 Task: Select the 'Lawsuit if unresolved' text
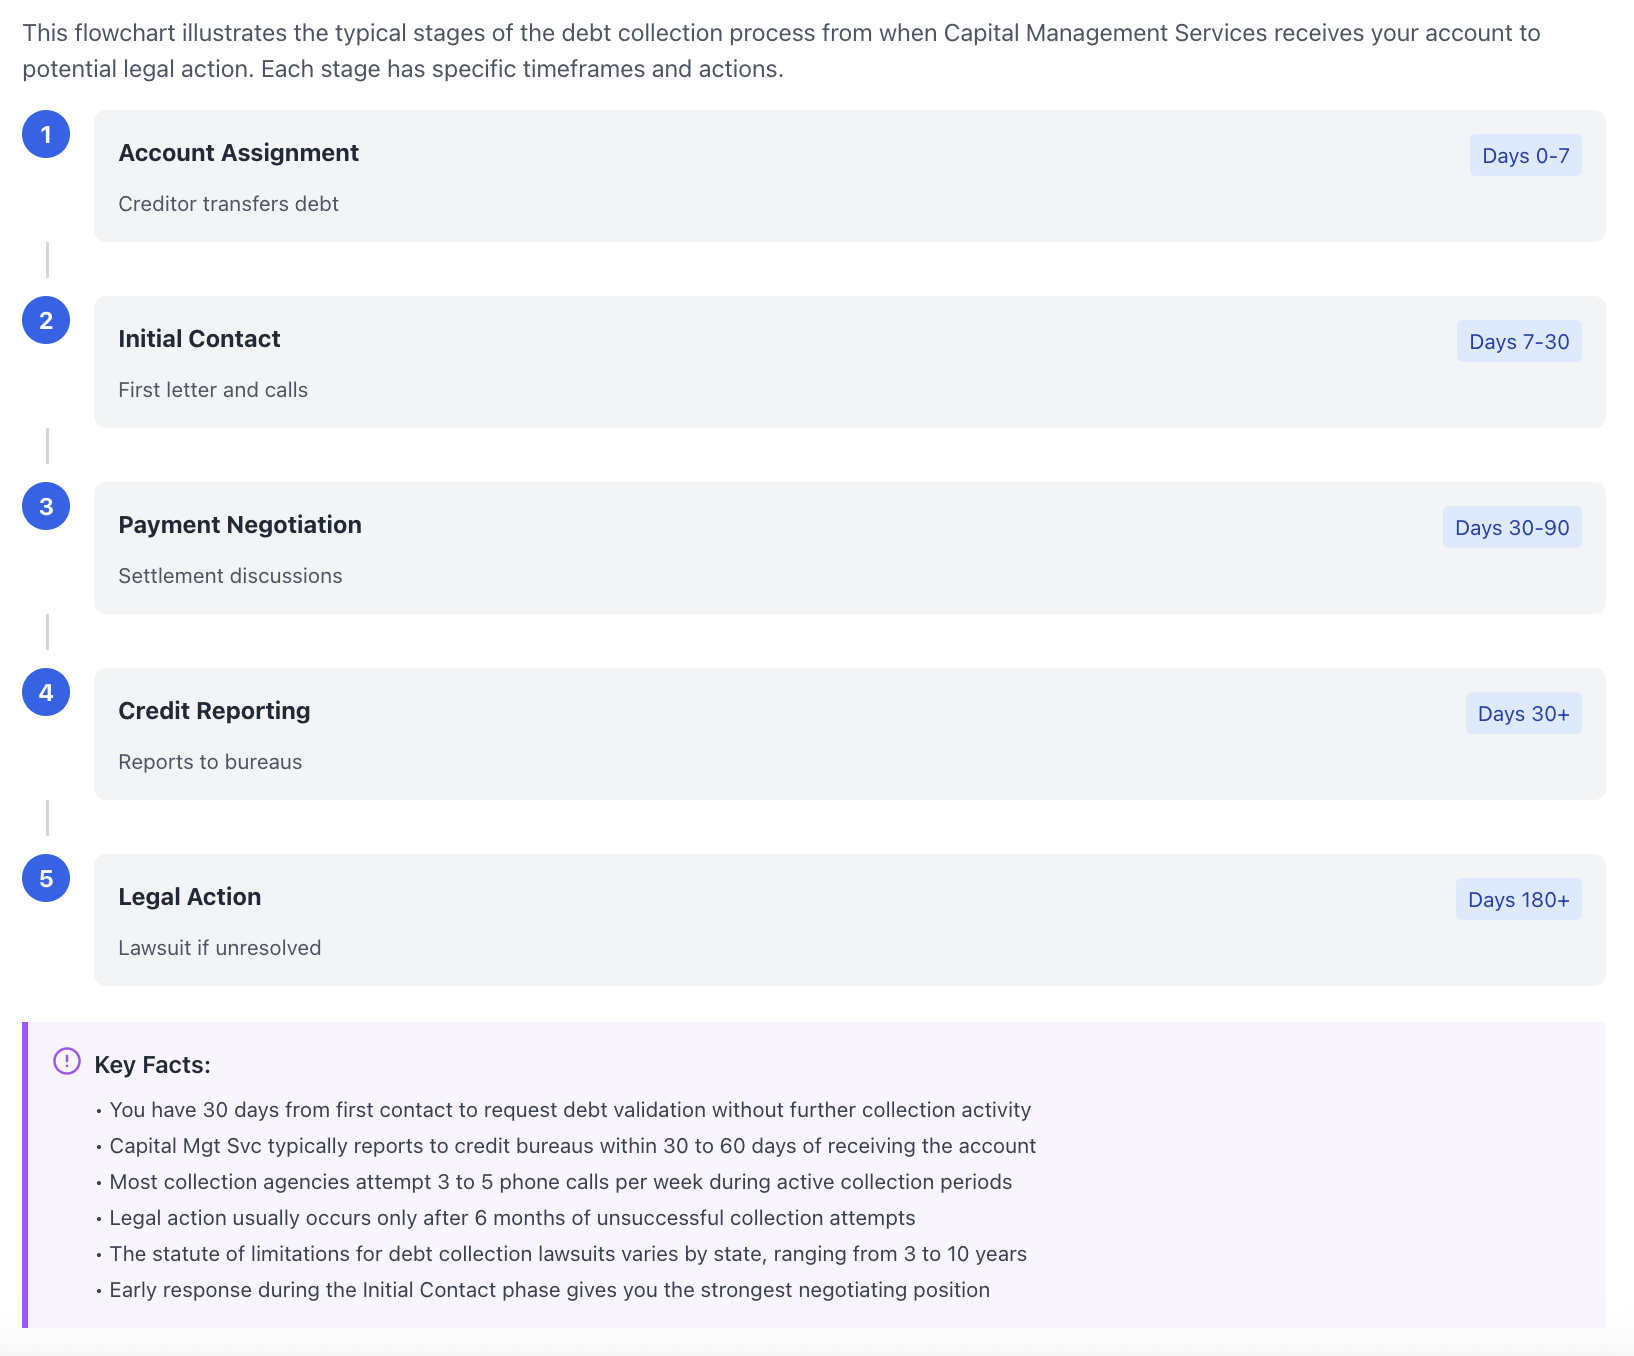click(x=220, y=948)
